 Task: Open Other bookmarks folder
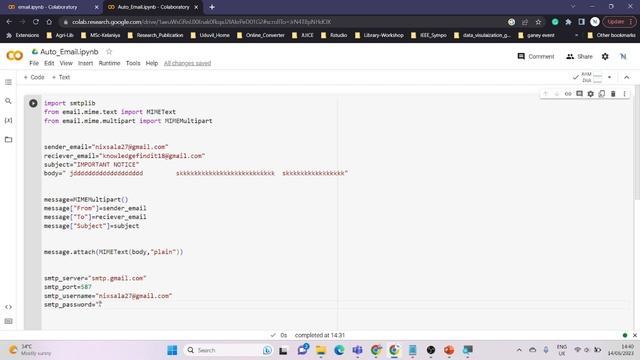coord(611,35)
